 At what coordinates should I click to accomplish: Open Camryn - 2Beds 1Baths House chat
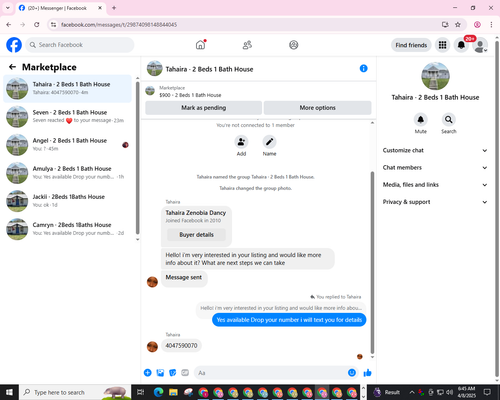[67, 229]
